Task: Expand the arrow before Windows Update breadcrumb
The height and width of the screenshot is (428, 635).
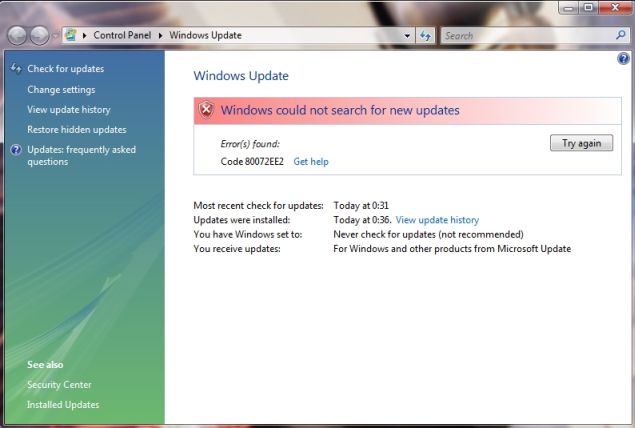Action: pos(160,36)
